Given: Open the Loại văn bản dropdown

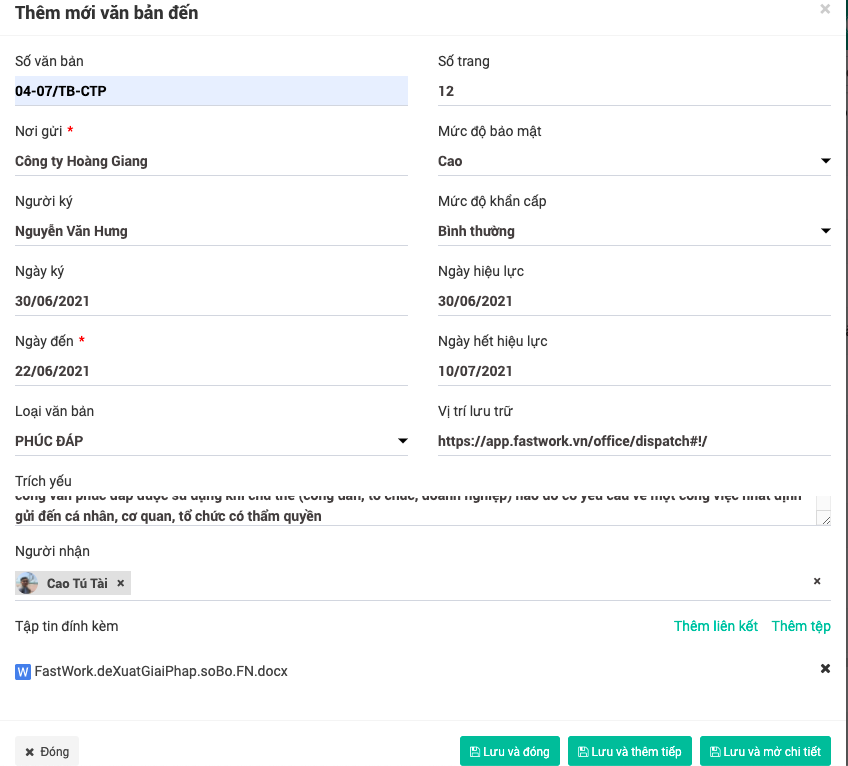Looking at the screenshot, I should [402, 441].
